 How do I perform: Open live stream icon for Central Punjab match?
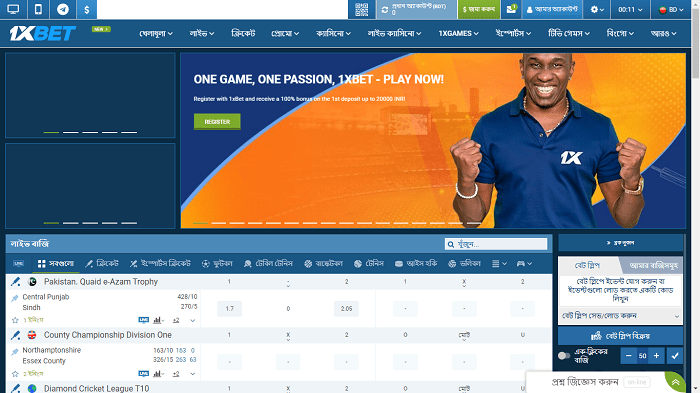[143, 320]
